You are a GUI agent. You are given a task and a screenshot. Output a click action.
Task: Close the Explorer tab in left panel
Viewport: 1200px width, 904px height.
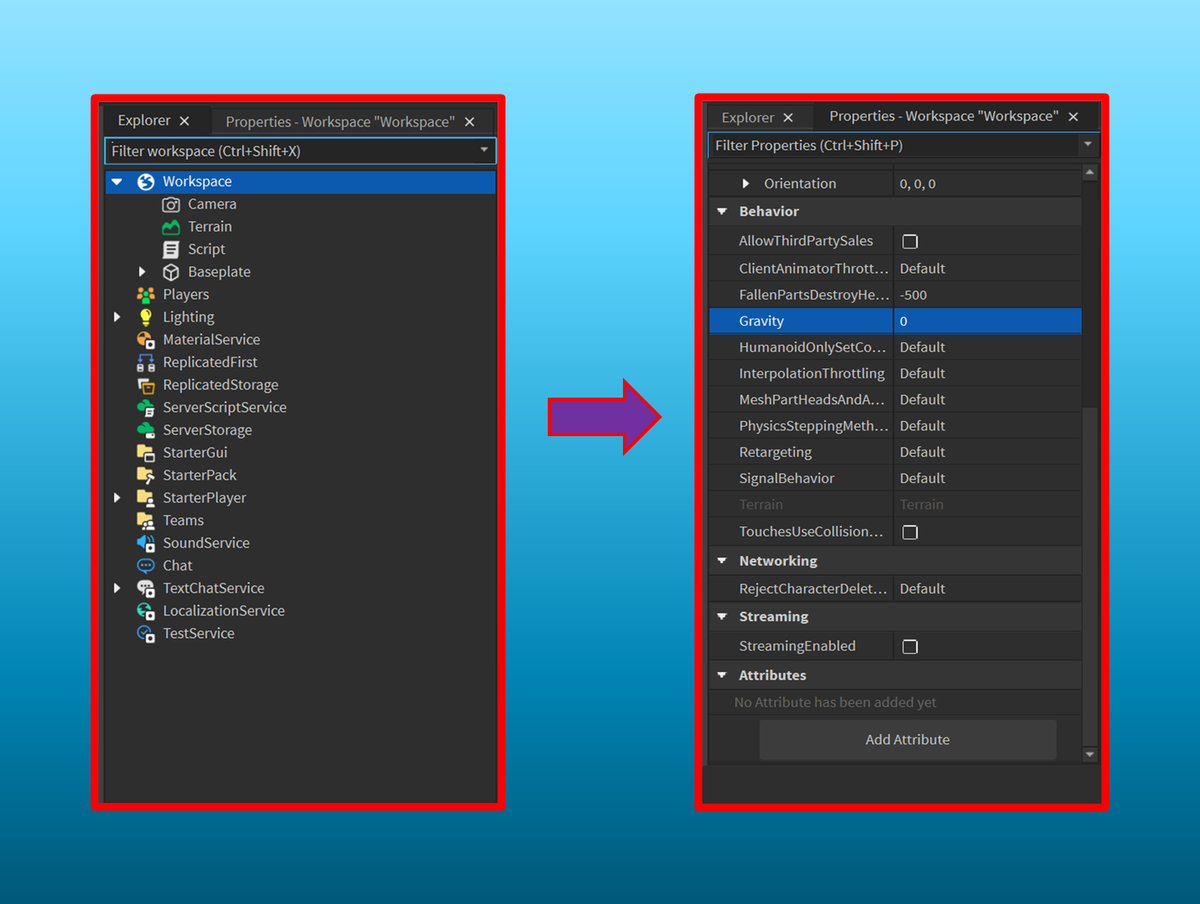click(184, 121)
